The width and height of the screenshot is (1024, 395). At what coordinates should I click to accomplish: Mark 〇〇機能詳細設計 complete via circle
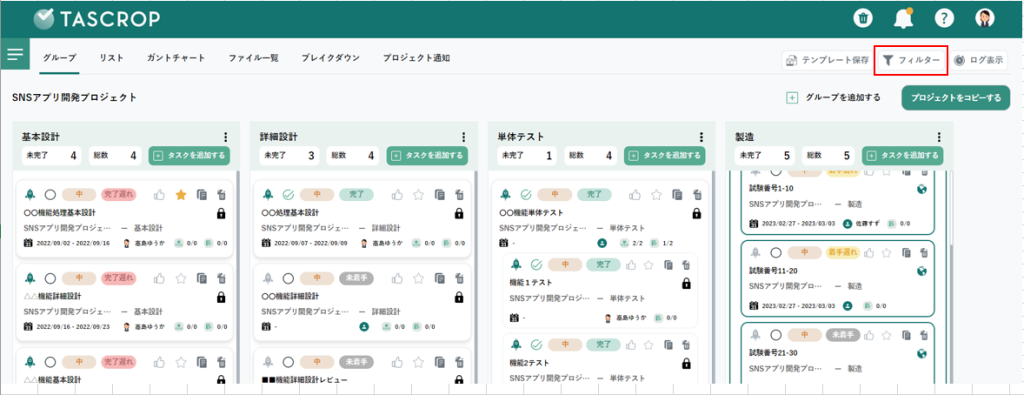click(x=288, y=278)
